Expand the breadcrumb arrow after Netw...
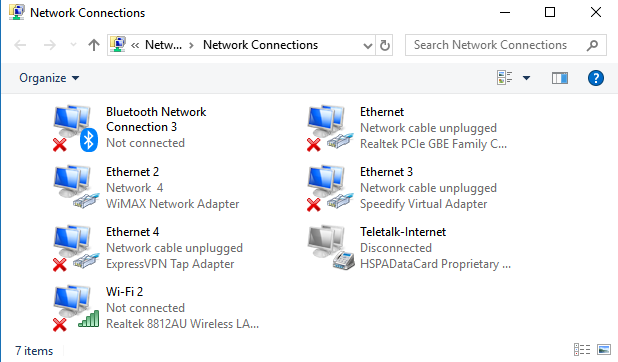Viewport: 618px width, 362px height. coord(192,45)
